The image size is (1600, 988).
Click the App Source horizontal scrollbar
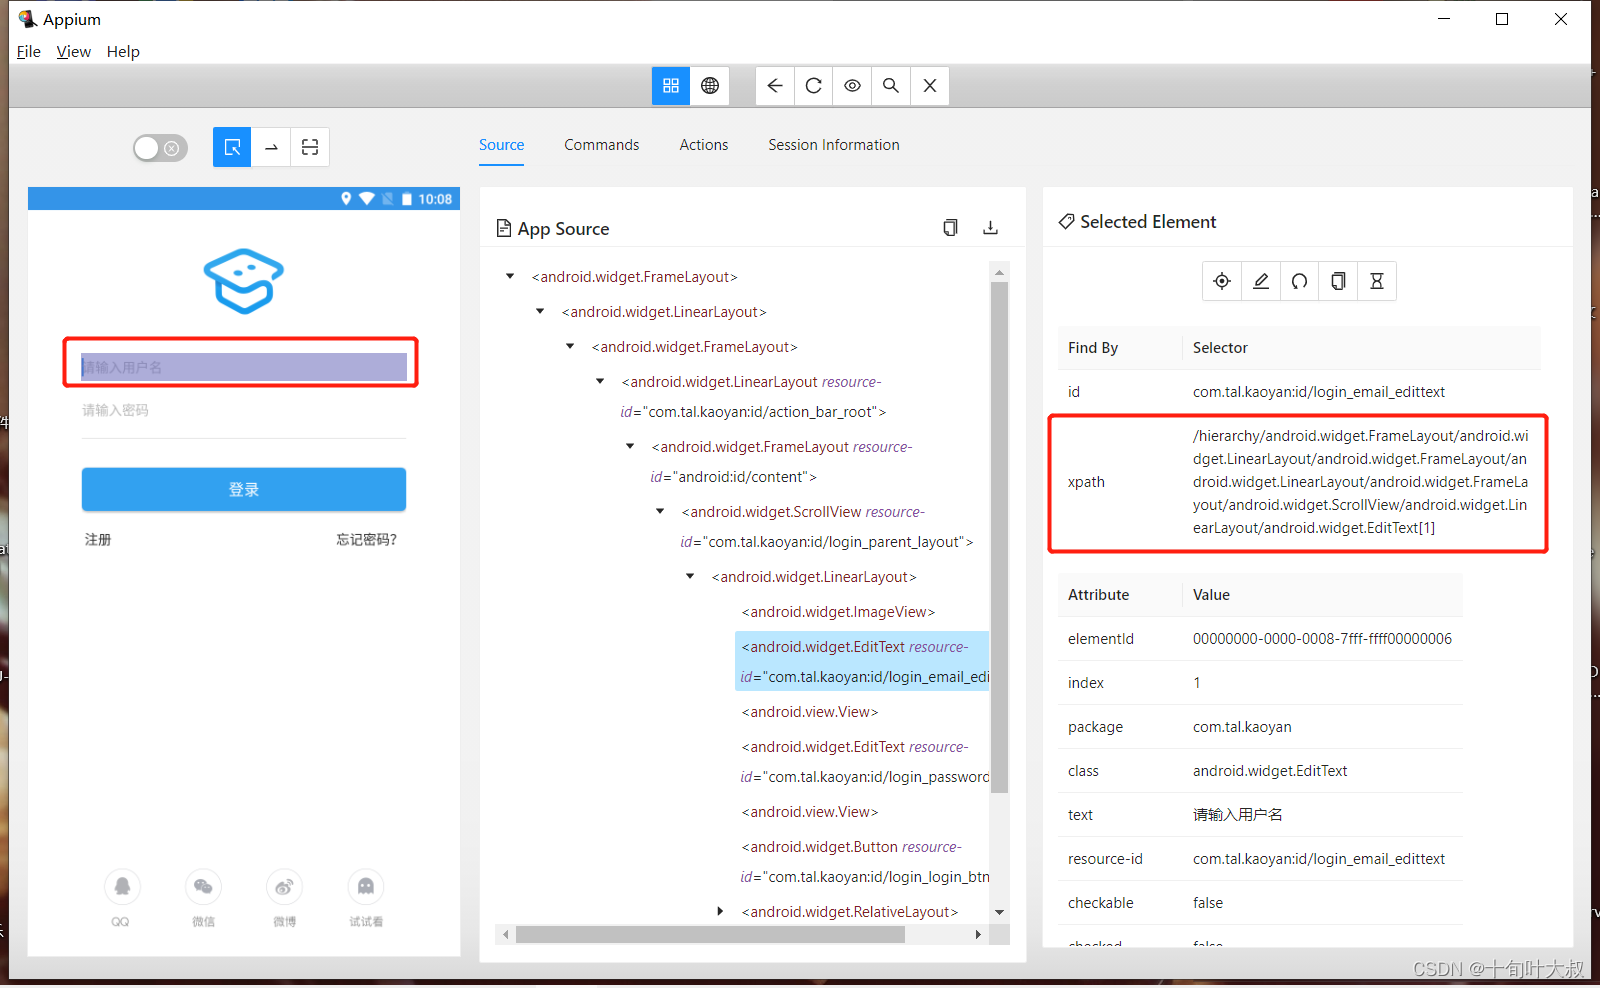pos(710,935)
